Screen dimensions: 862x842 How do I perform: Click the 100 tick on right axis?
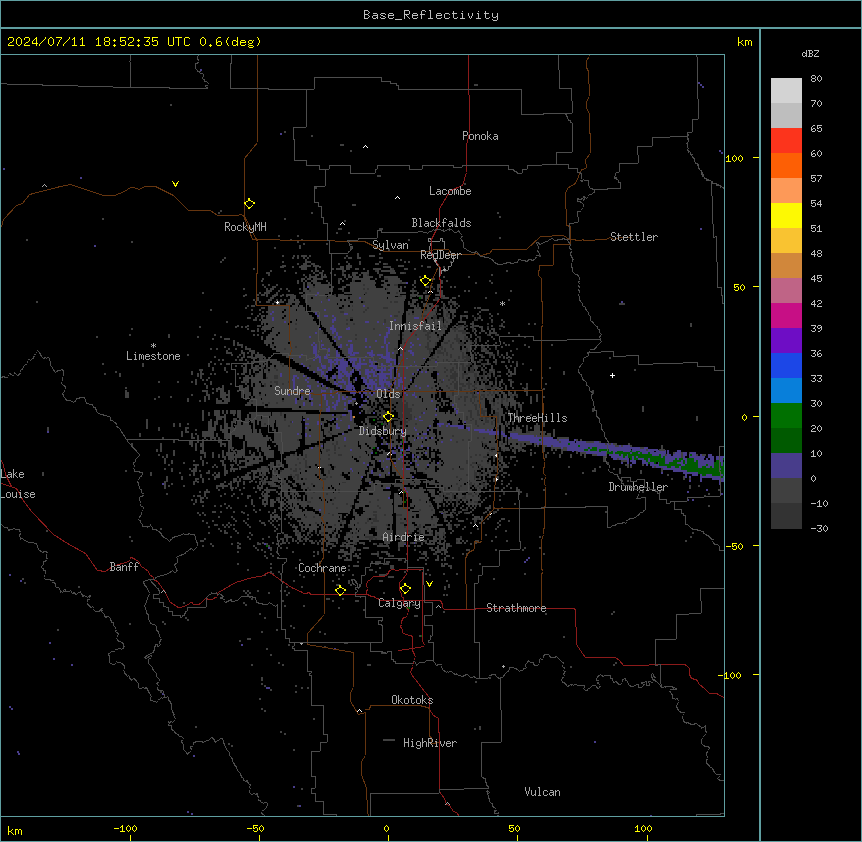click(x=734, y=158)
